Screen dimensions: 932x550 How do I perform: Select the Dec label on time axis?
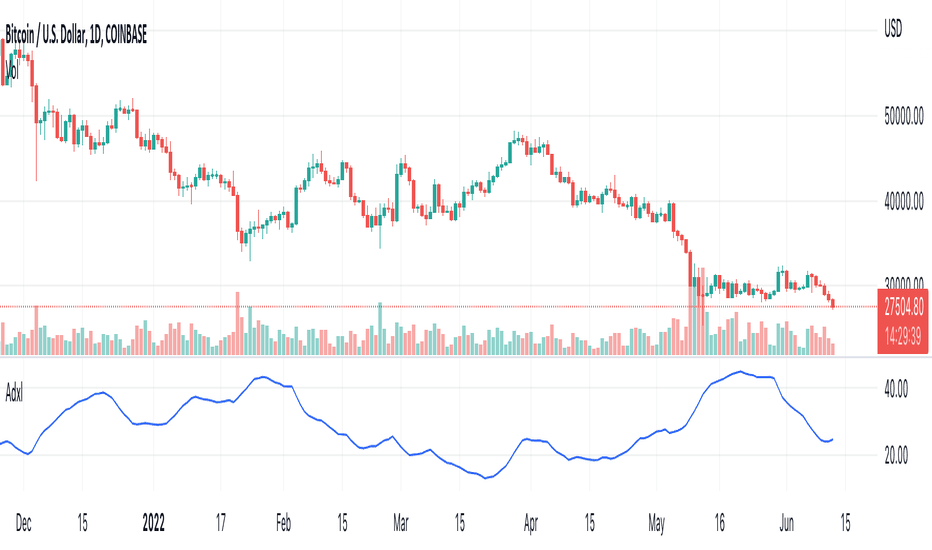(23, 523)
